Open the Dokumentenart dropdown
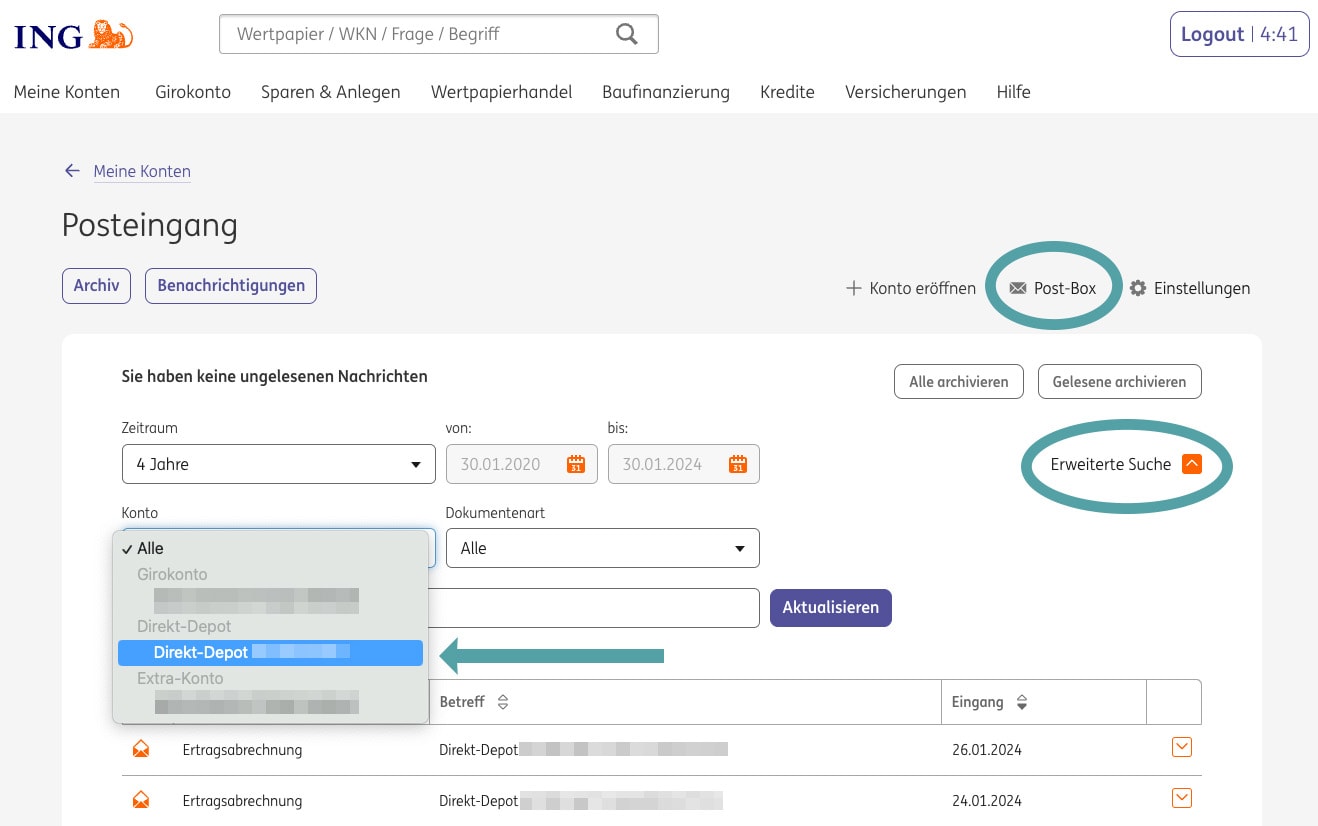 (603, 548)
